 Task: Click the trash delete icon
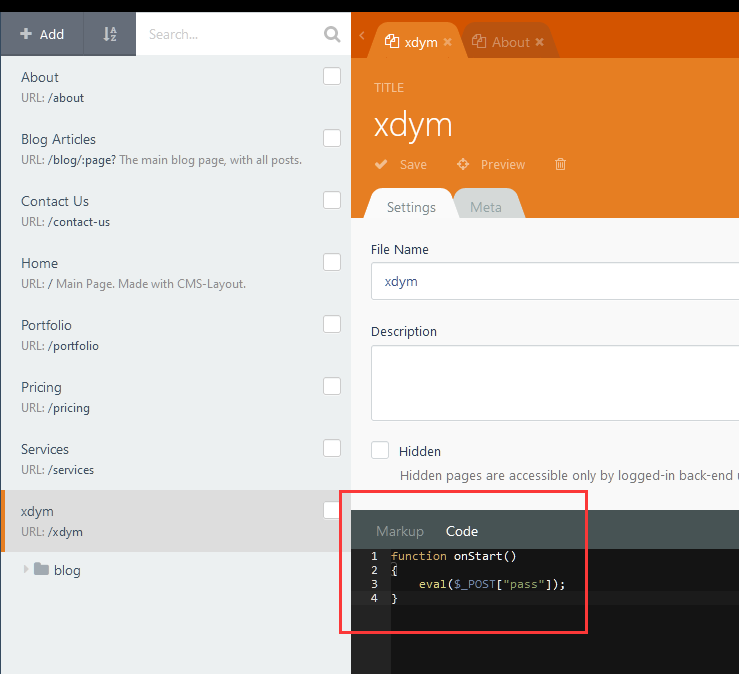point(560,164)
